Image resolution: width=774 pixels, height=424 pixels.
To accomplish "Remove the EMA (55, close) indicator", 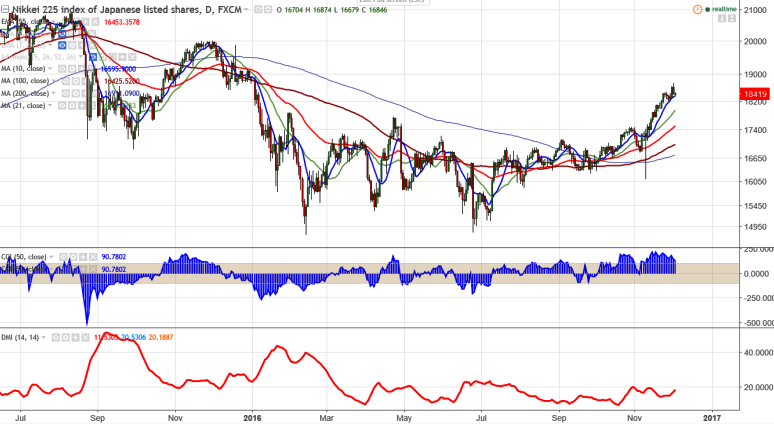I will coord(95,22).
